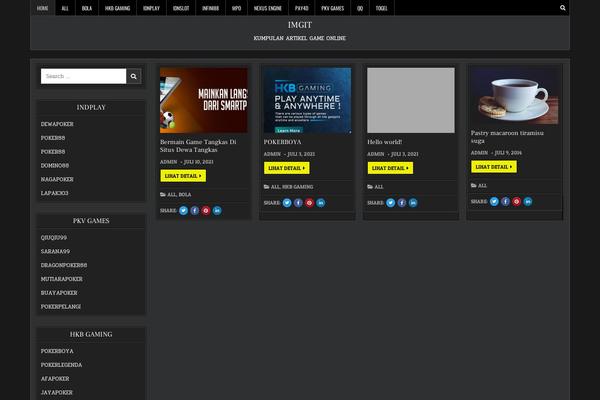Open POKERPELANGI in the sidebar
600x400 pixels.
[x=60, y=306]
